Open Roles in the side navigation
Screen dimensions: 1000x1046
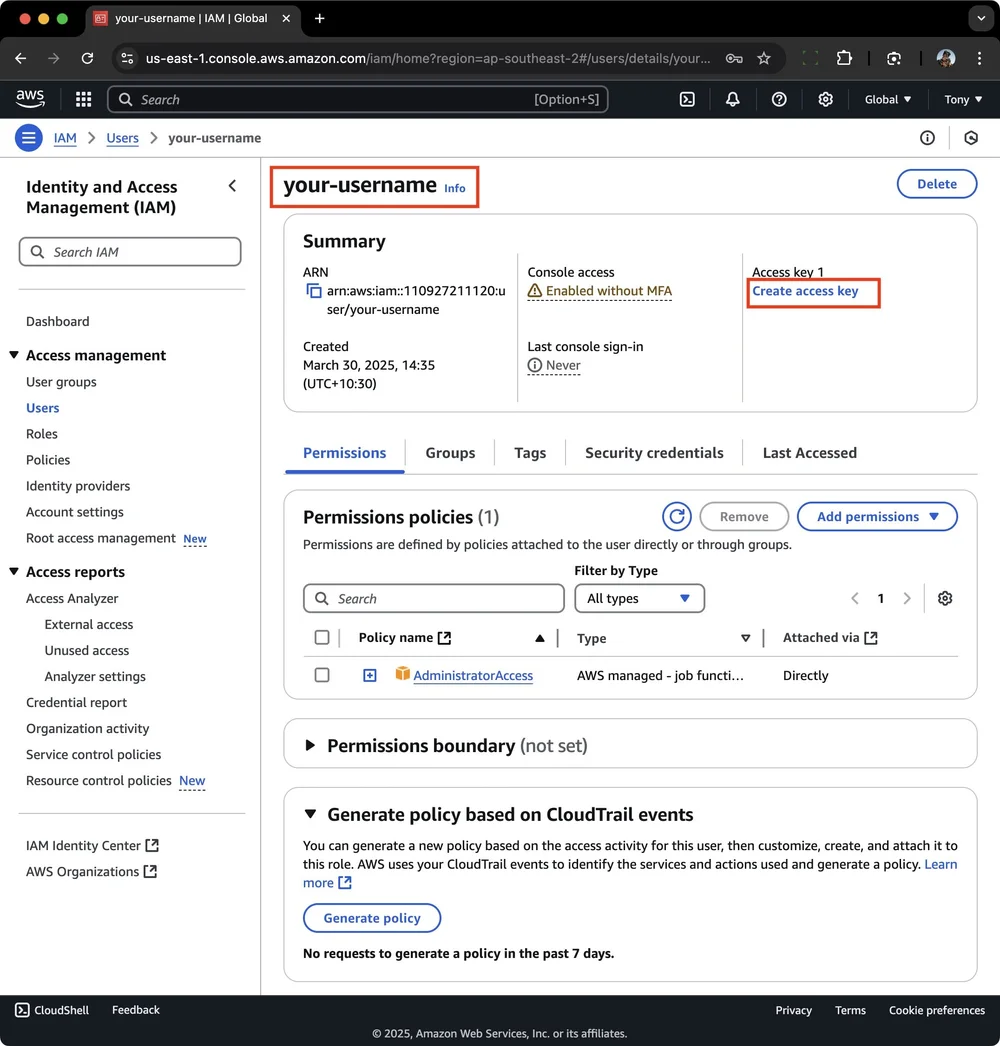click(x=42, y=434)
